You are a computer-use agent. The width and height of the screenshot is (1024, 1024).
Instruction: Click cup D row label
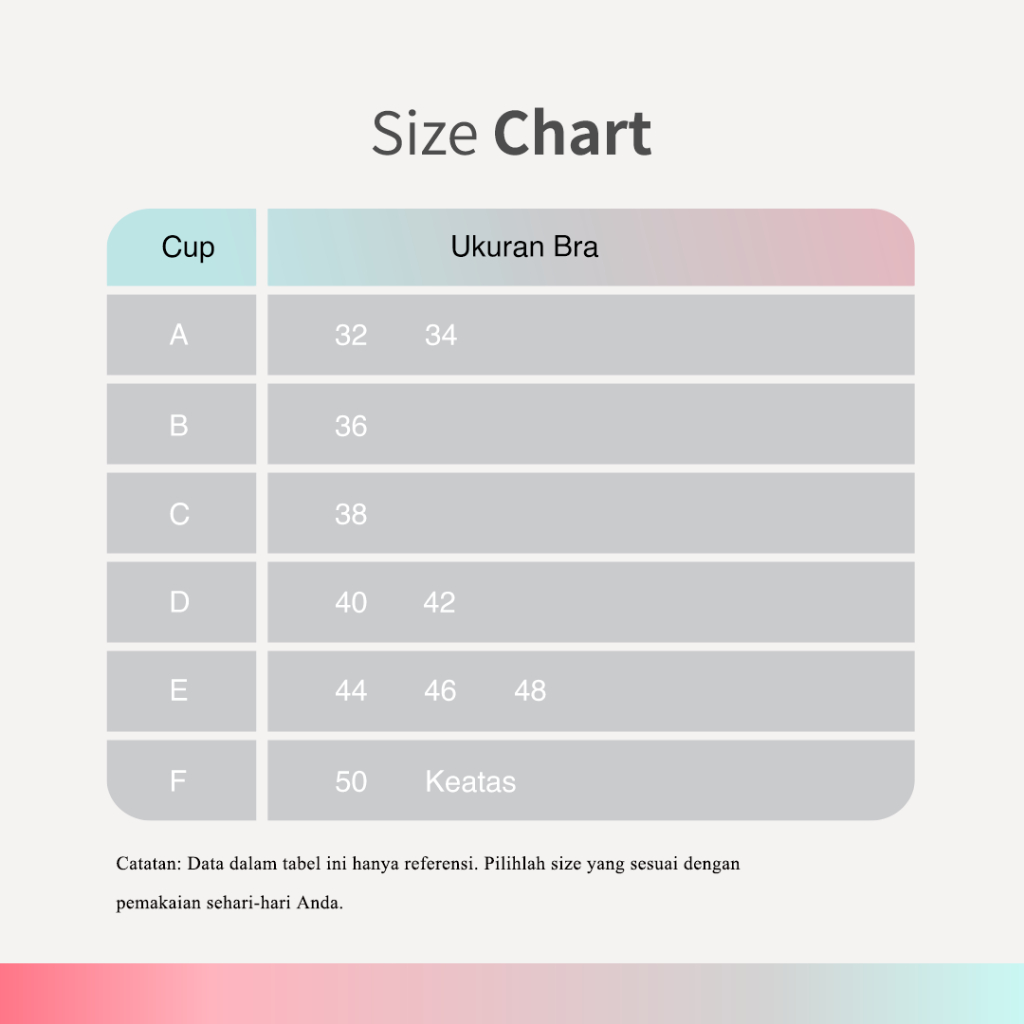tap(179, 602)
